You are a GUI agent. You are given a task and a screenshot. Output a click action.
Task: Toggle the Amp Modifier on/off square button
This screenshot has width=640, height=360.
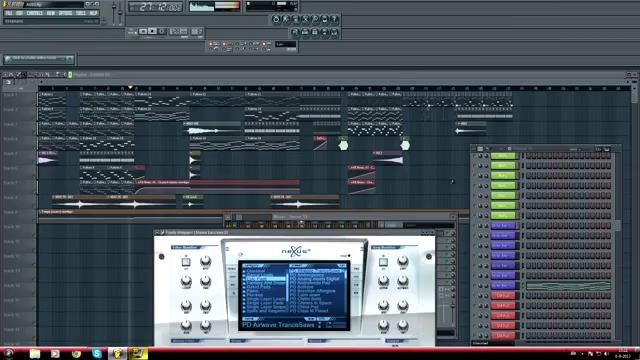point(383,261)
